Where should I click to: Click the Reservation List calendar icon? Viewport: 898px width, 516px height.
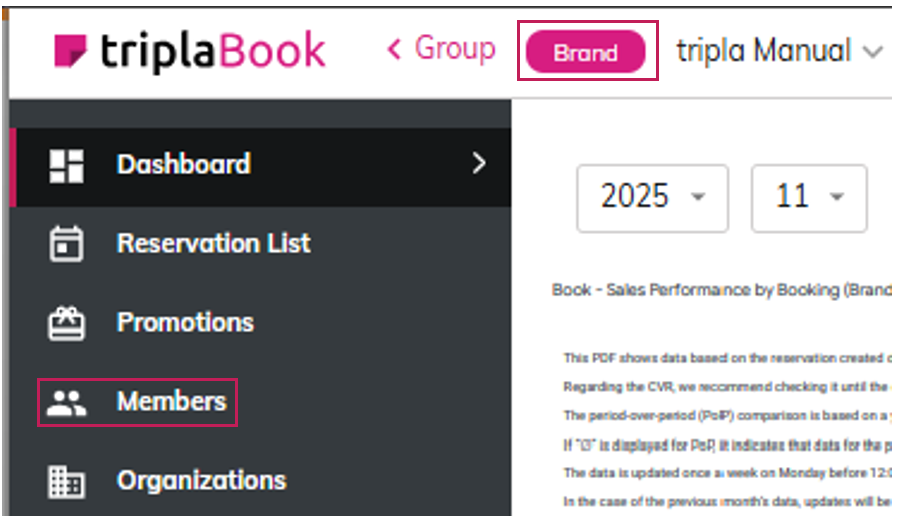click(x=66, y=244)
